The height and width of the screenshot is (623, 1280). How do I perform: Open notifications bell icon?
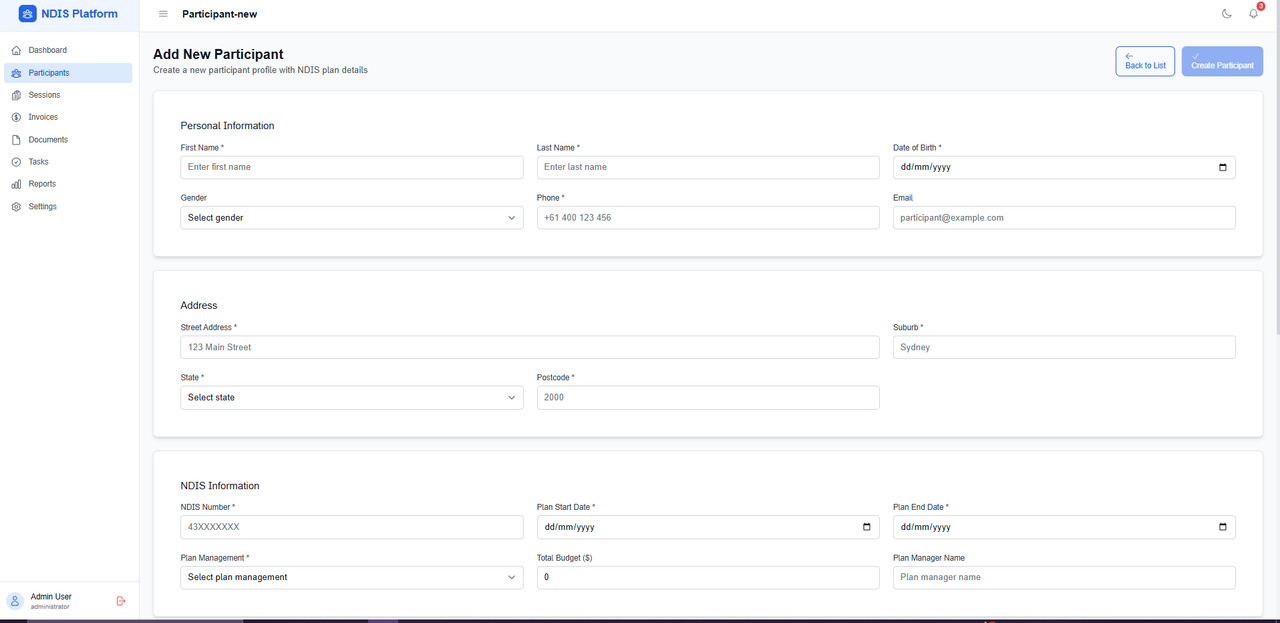click(x=1253, y=14)
